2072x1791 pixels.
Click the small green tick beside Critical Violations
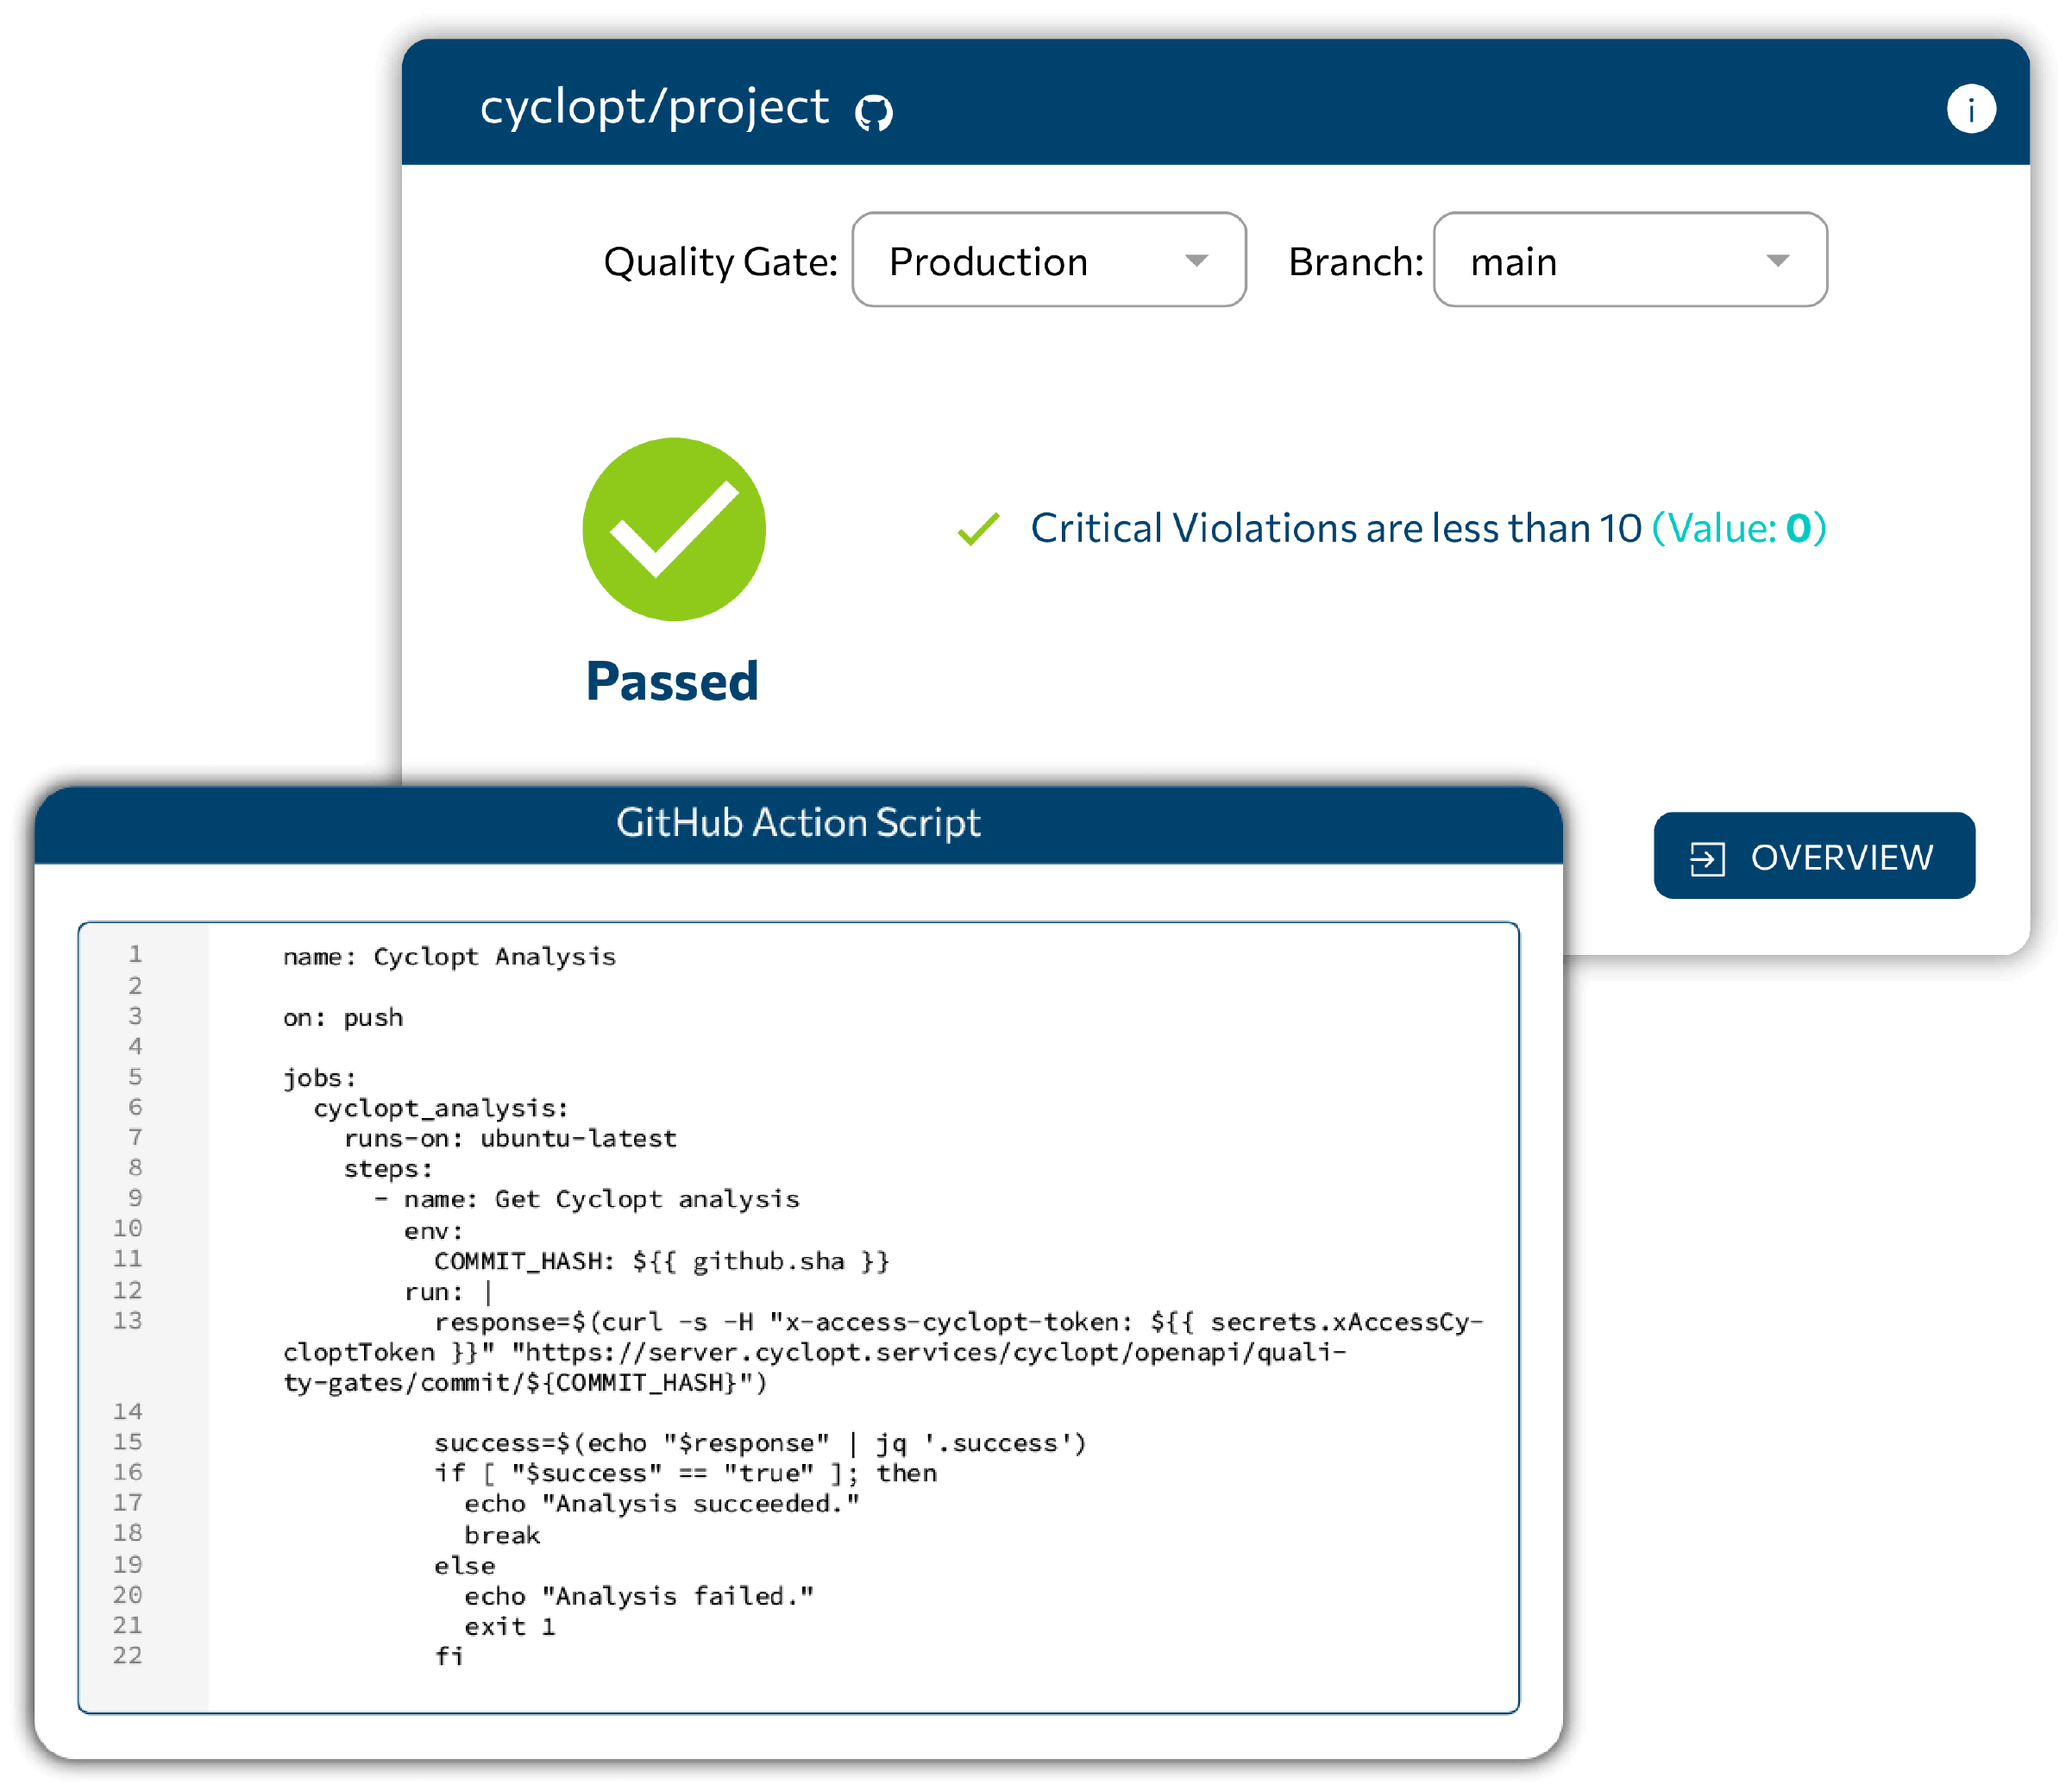pos(978,529)
